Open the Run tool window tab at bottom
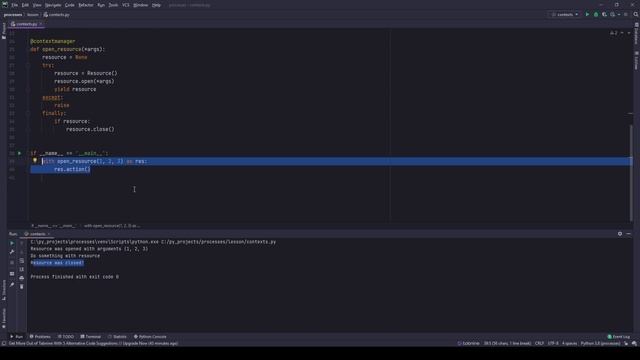640x360 pixels. [16, 337]
